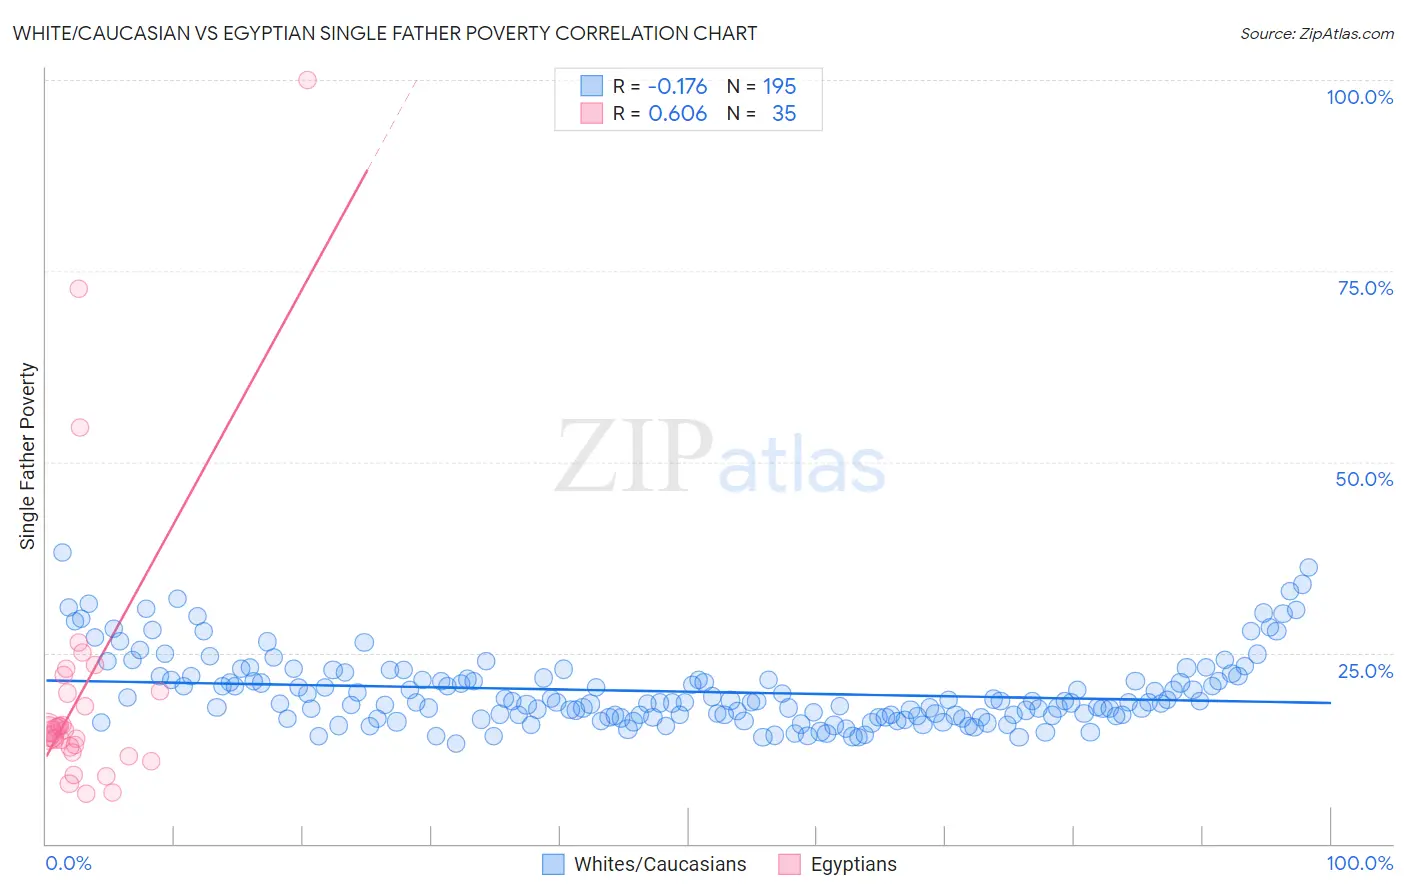Click the blue Whites/Caucasians legend swatch at bottom

click(x=553, y=864)
